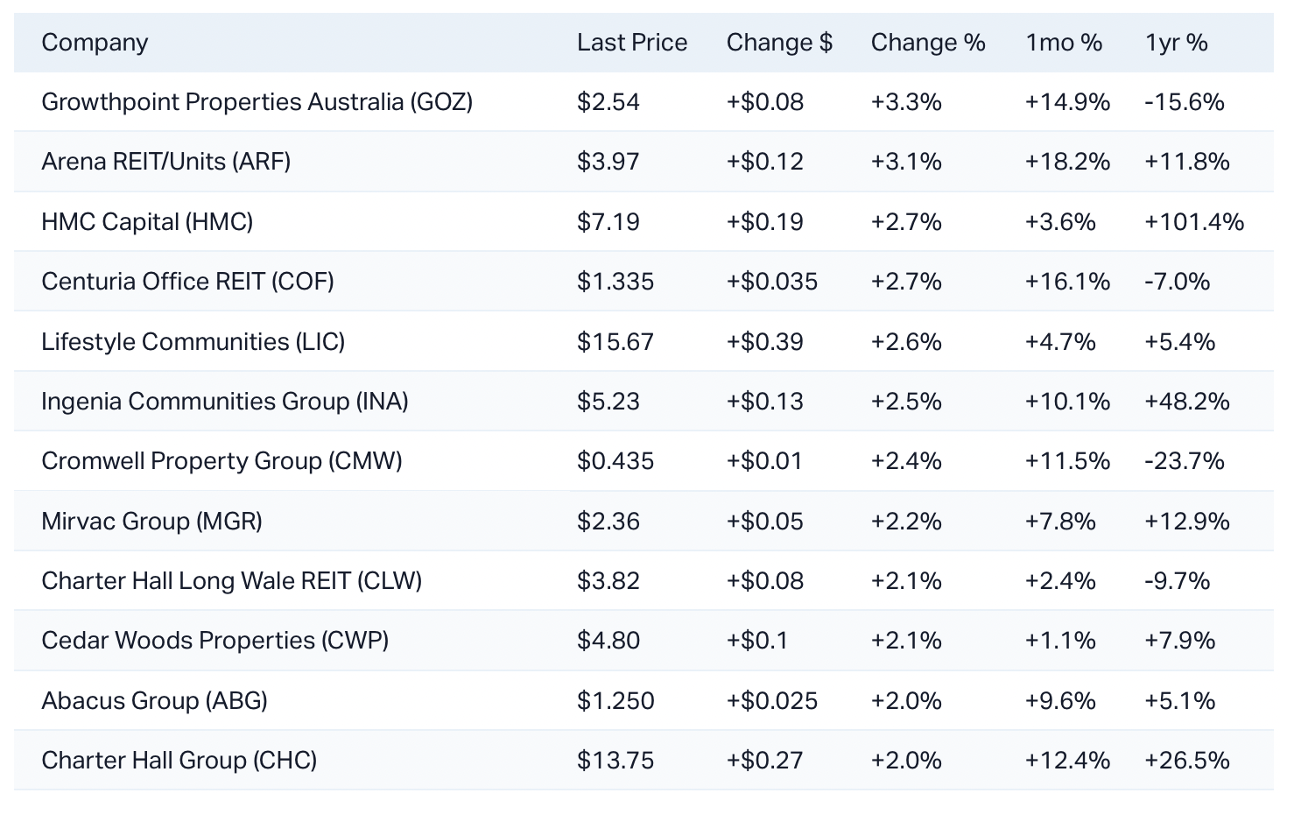Open Growthpoint Properties Australia (GOZ) row
Screen dimensions: 1290x822
tap(257, 102)
